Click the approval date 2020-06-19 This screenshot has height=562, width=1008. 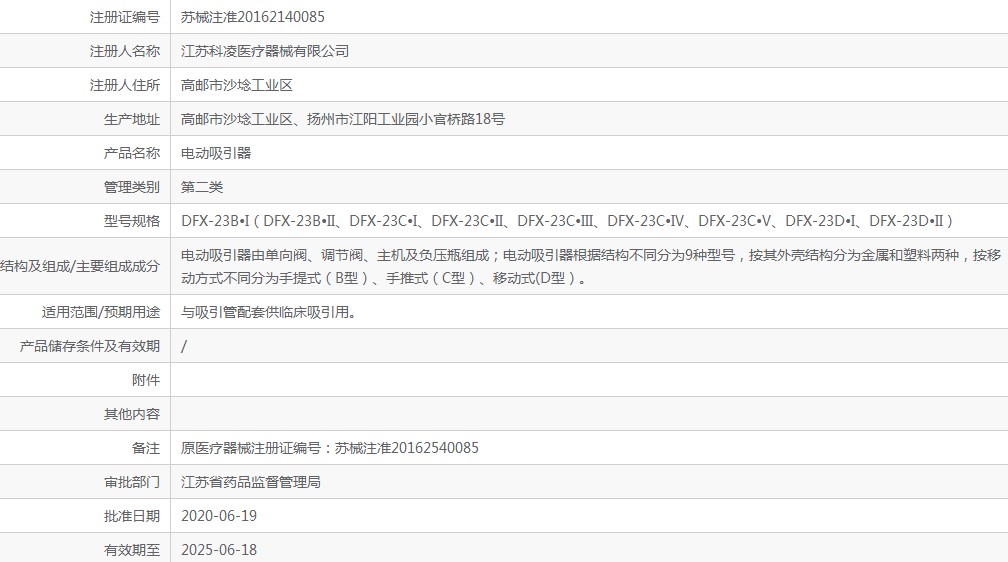point(219,516)
